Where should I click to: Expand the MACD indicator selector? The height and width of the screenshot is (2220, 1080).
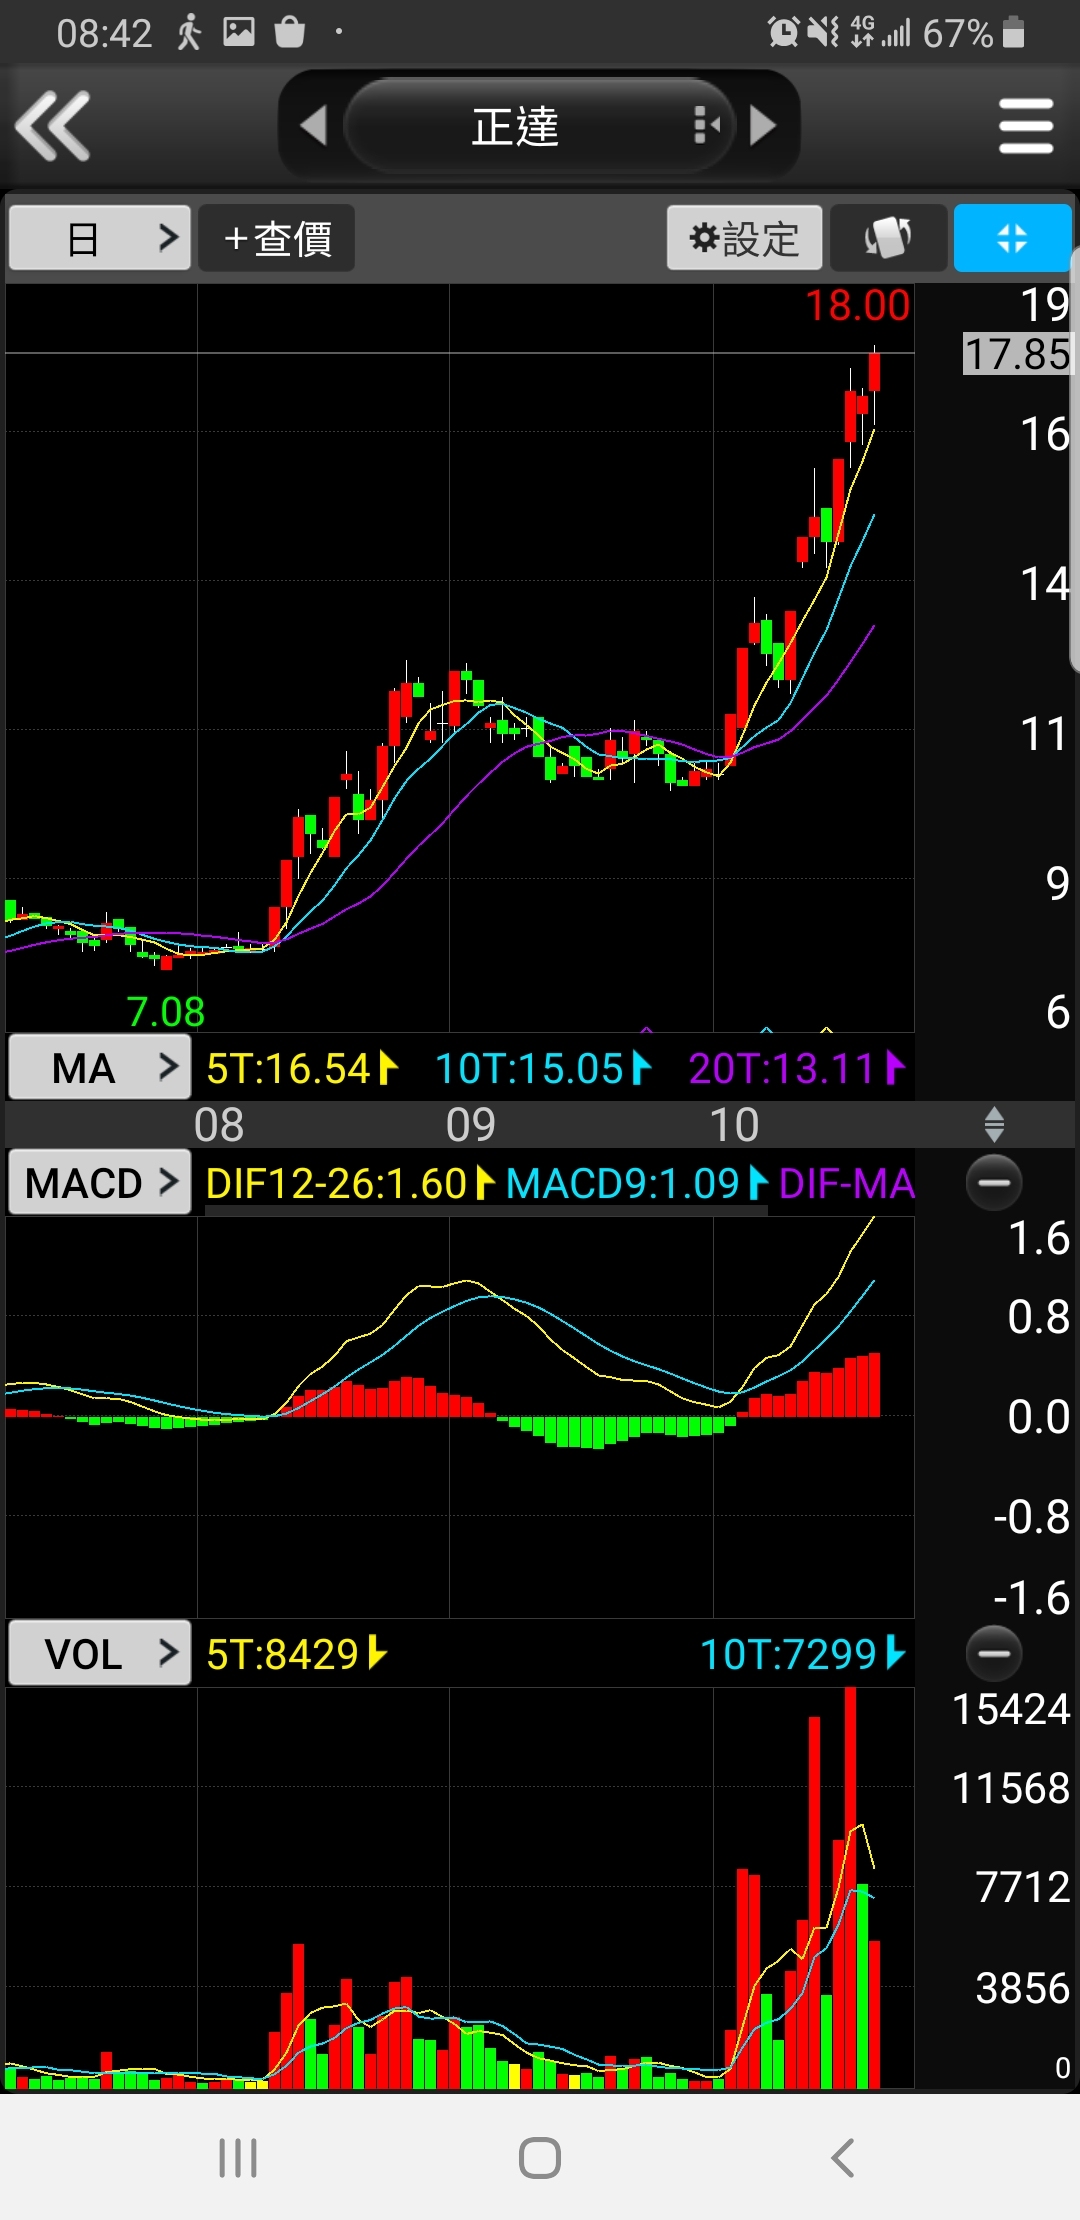tap(99, 1182)
